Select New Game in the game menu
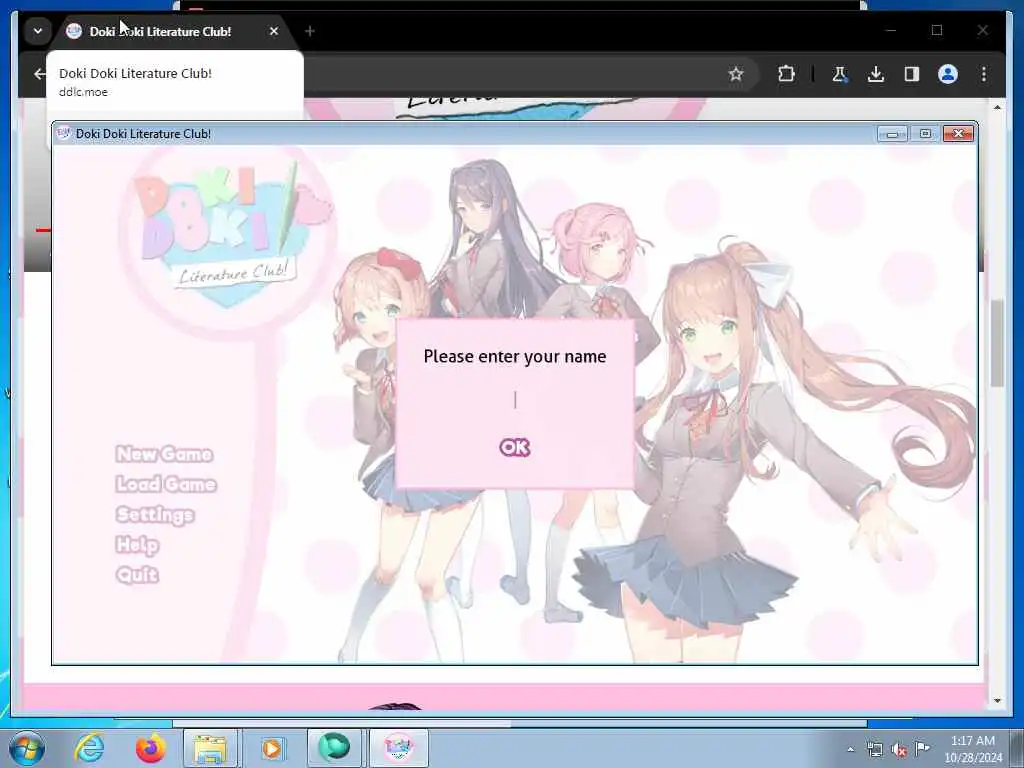1024x768 pixels. [164, 454]
